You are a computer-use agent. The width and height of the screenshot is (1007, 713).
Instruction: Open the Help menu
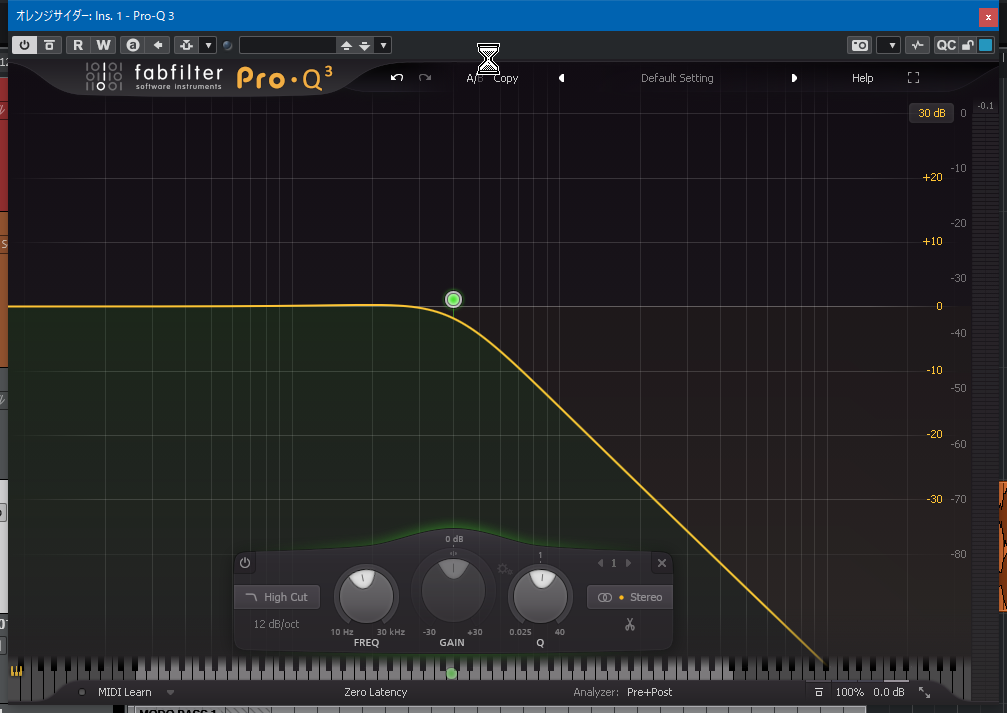(862, 78)
